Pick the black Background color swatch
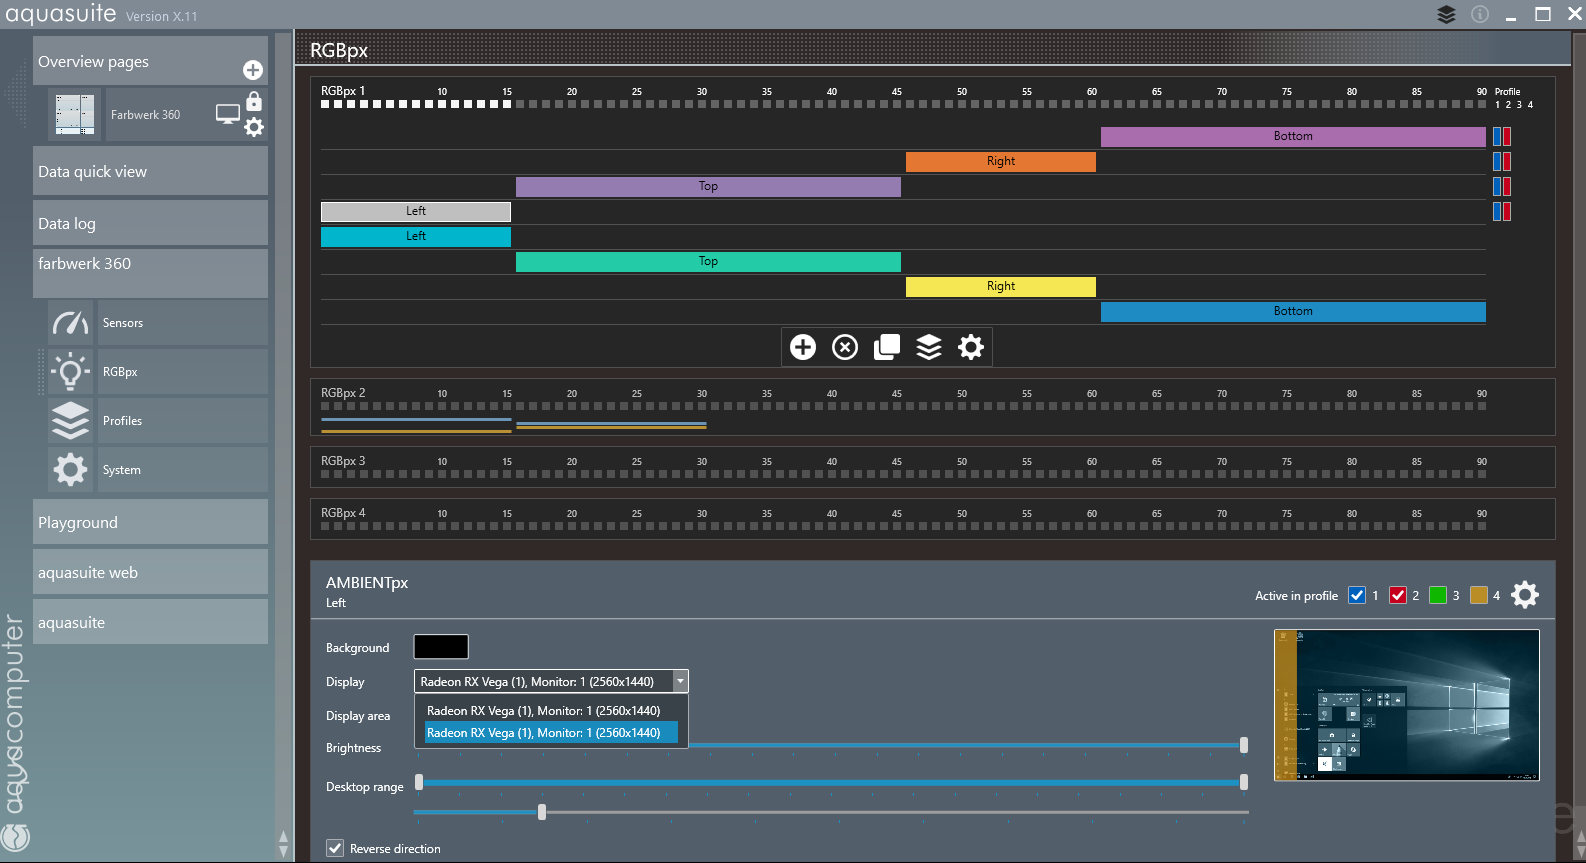 pos(441,647)
